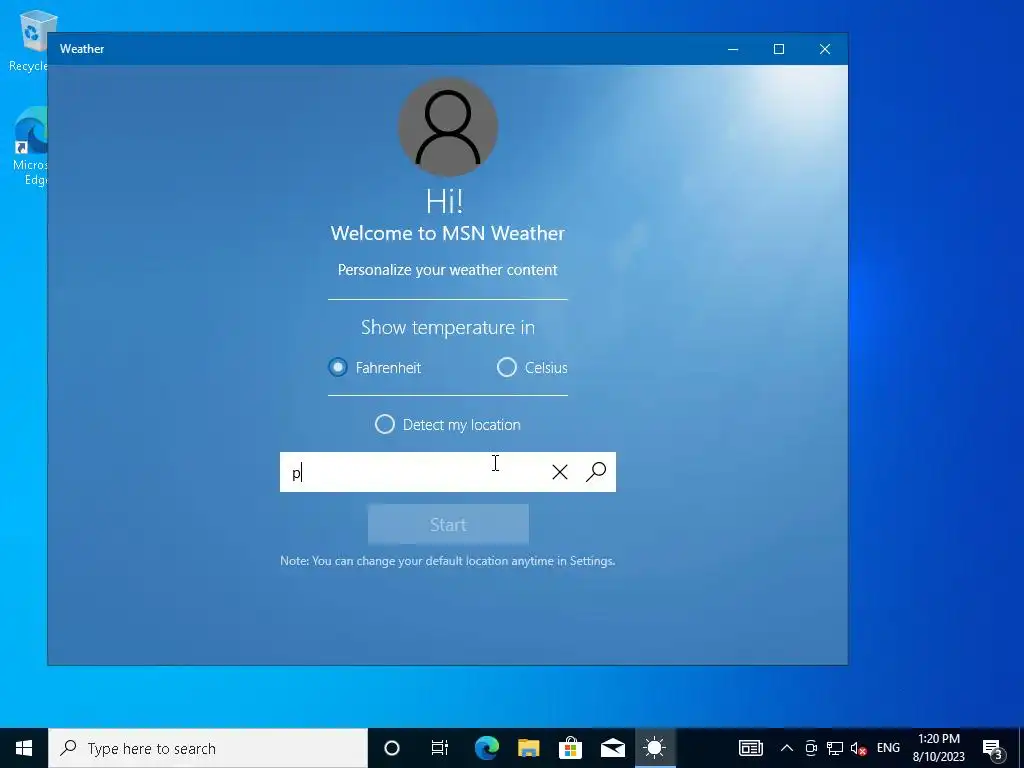Switch input language via ENG indicator
The image size is (1024, 768).
[x=888, y=748]
